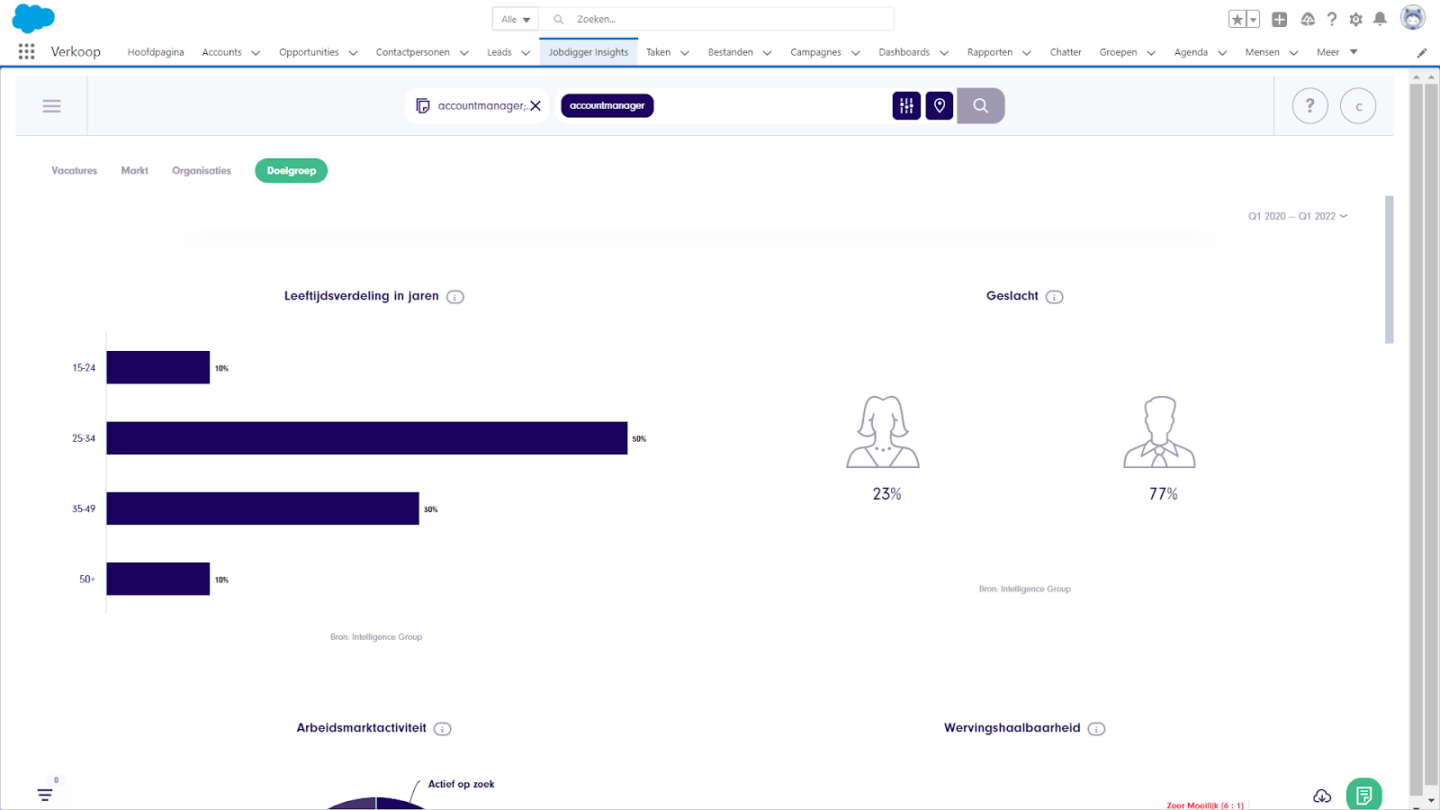Viewport: 1440px width, 810px height.
Task: Open the Favorites list dropdown arrow
Action: [x=1253, y=19]
